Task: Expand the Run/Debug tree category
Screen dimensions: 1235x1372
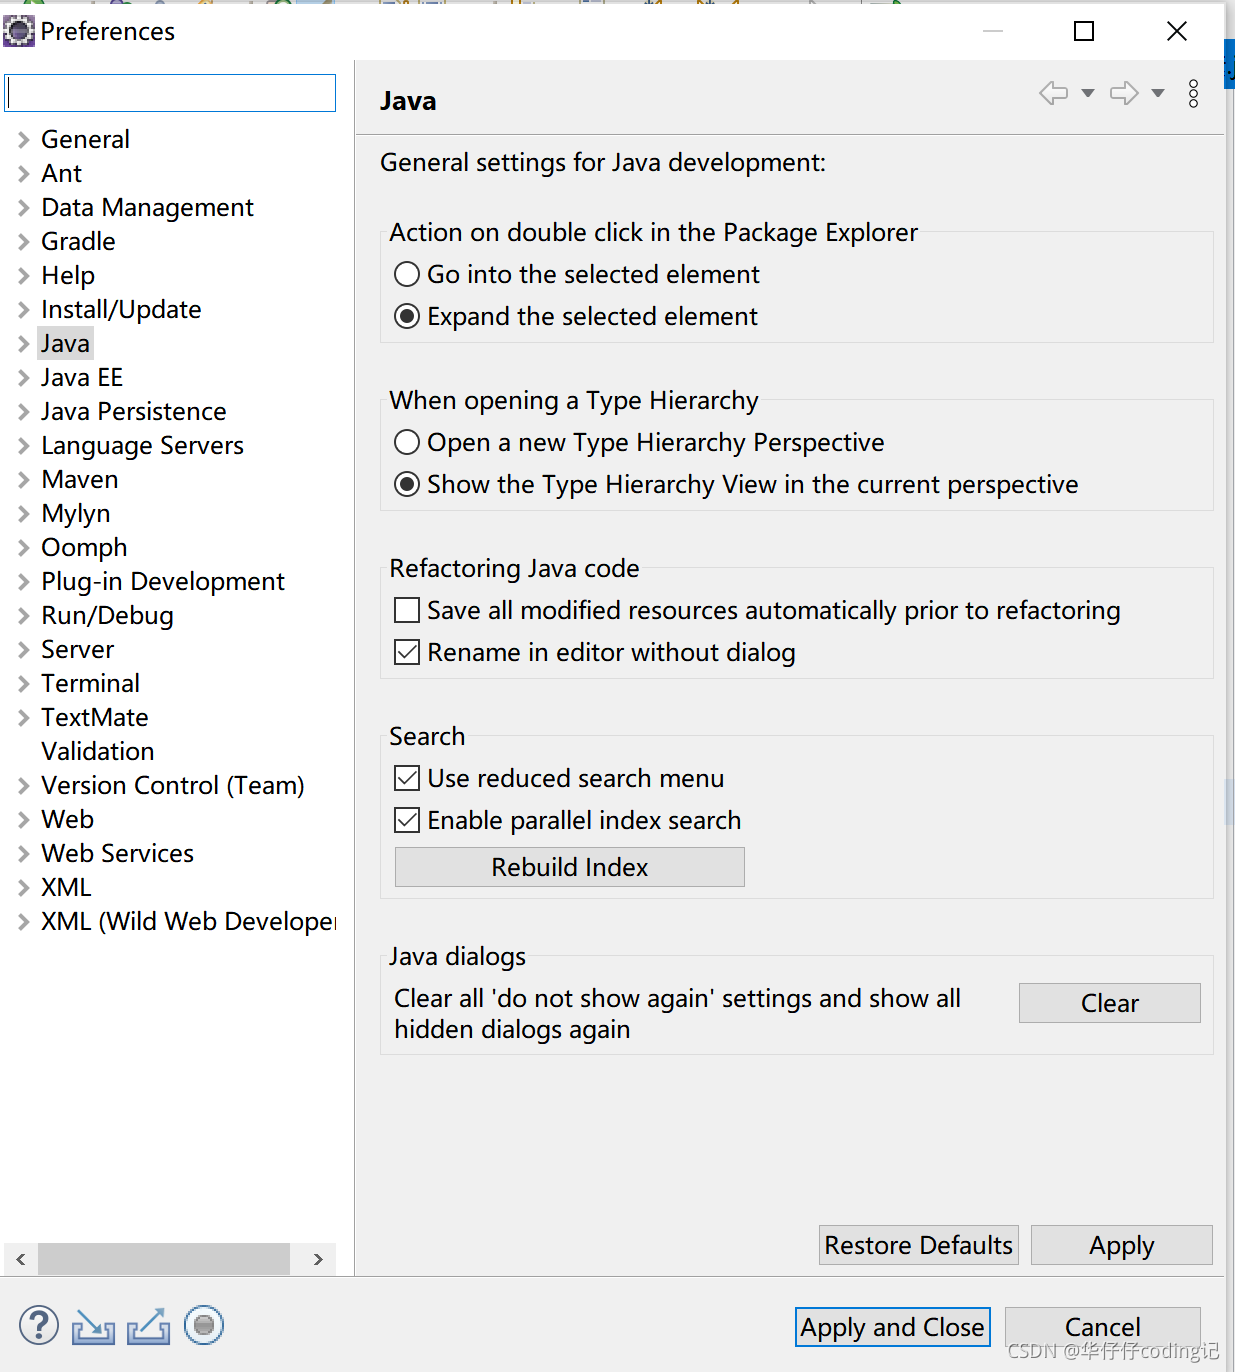Action: click(x=23, y=615)
